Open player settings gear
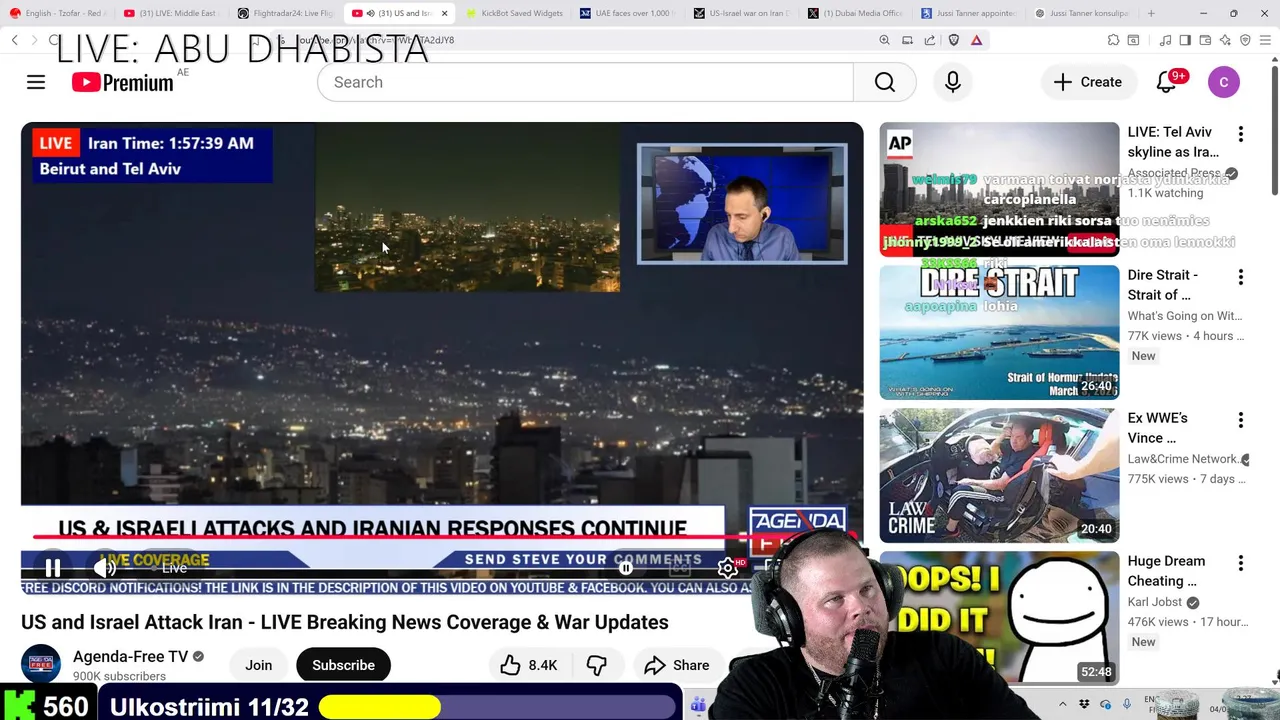1280x720 pixels. point(728,568)
